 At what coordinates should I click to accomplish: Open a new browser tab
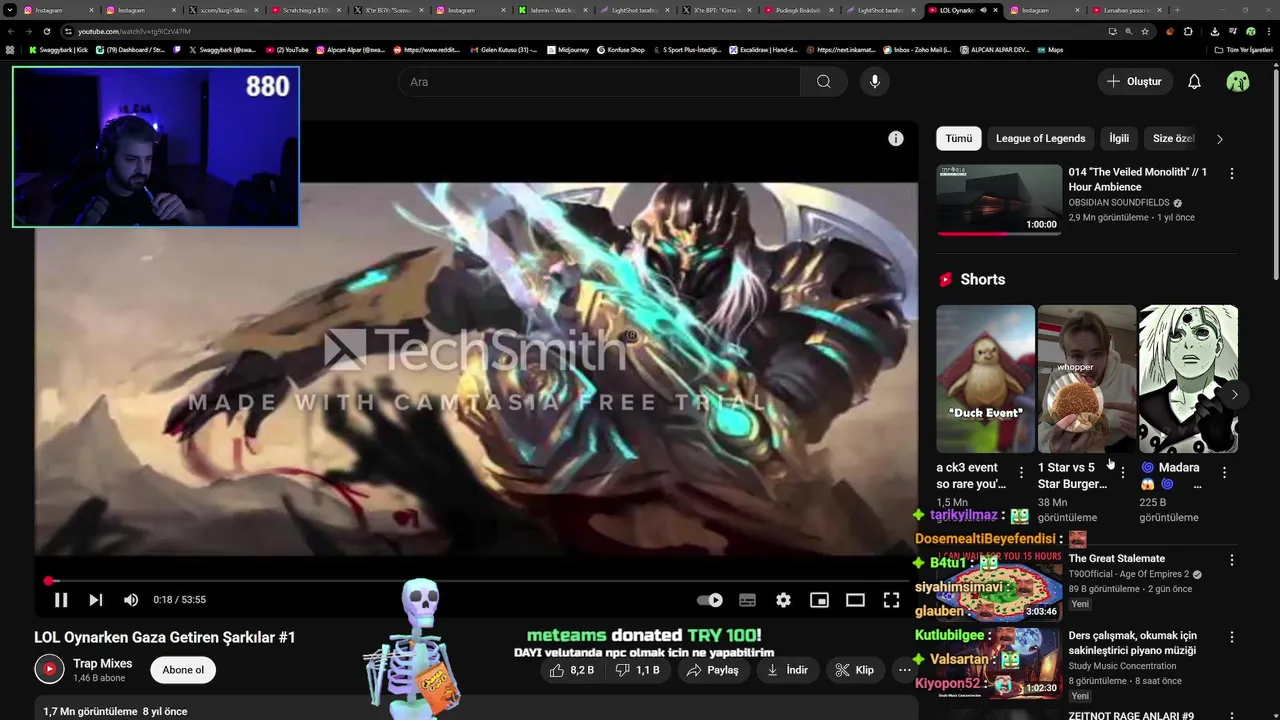pyautogui.click(x=1177, y=10)
